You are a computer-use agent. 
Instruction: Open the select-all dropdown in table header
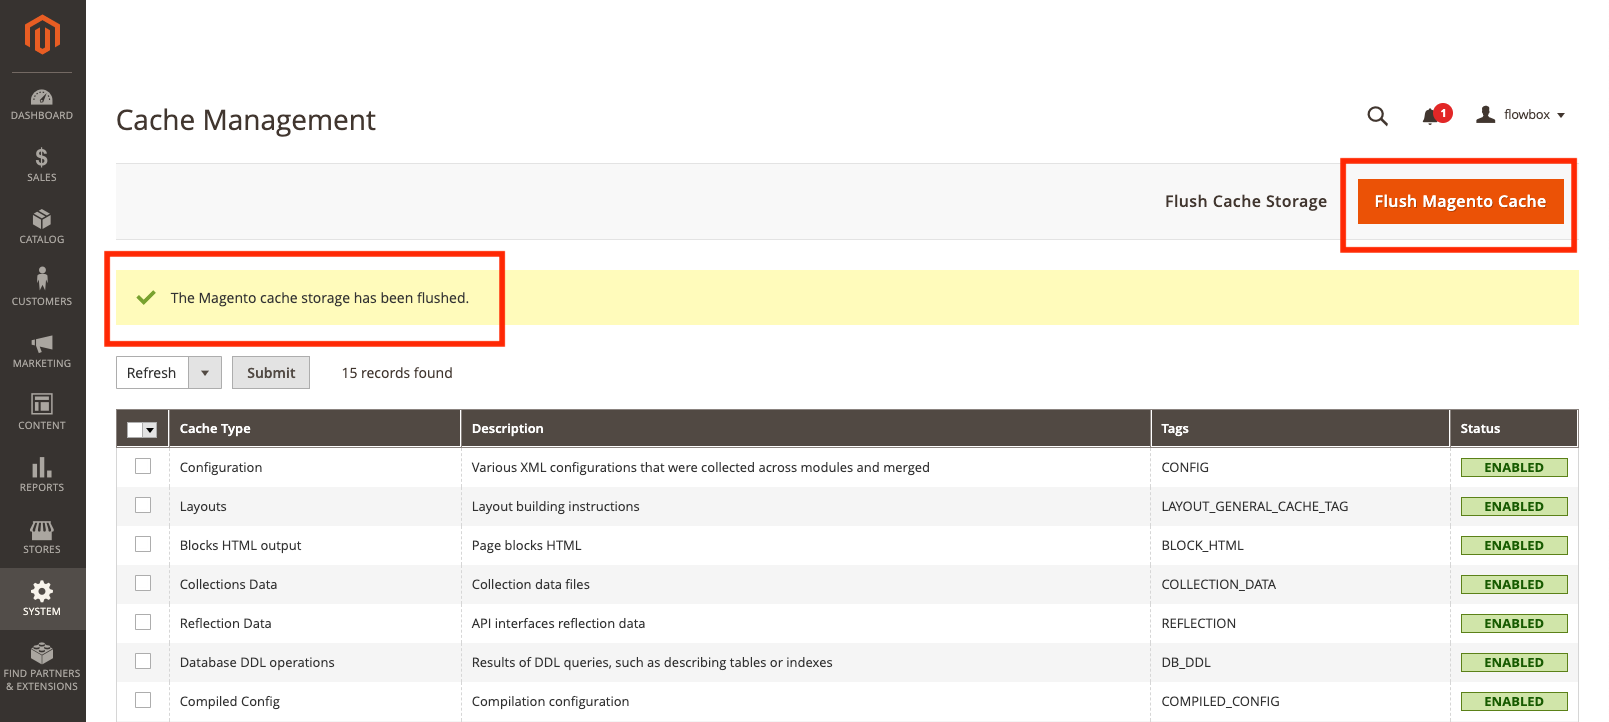150,430
